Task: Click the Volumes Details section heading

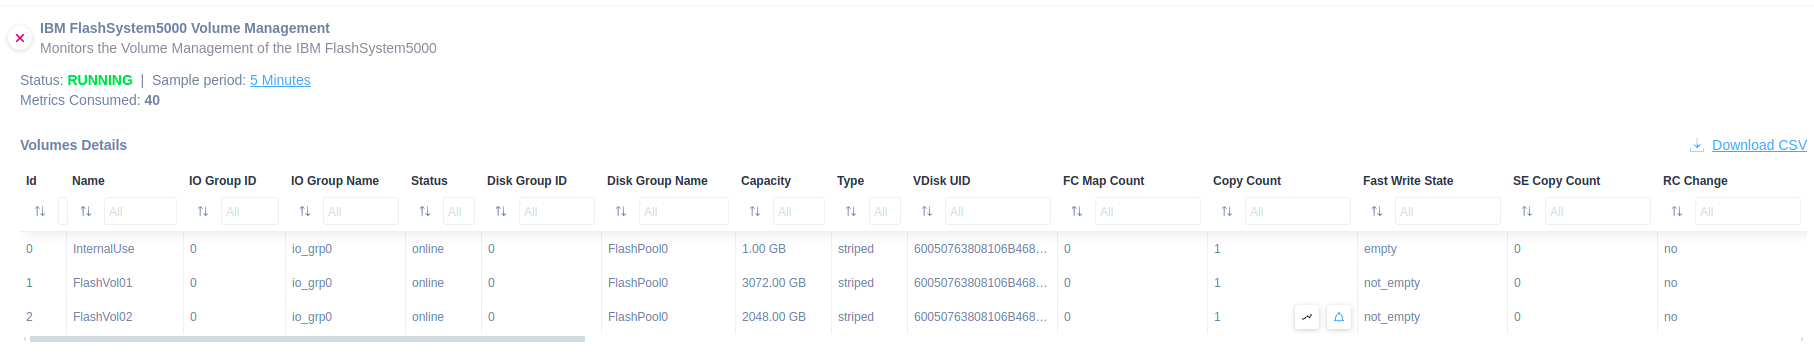Action: (73, 145)
